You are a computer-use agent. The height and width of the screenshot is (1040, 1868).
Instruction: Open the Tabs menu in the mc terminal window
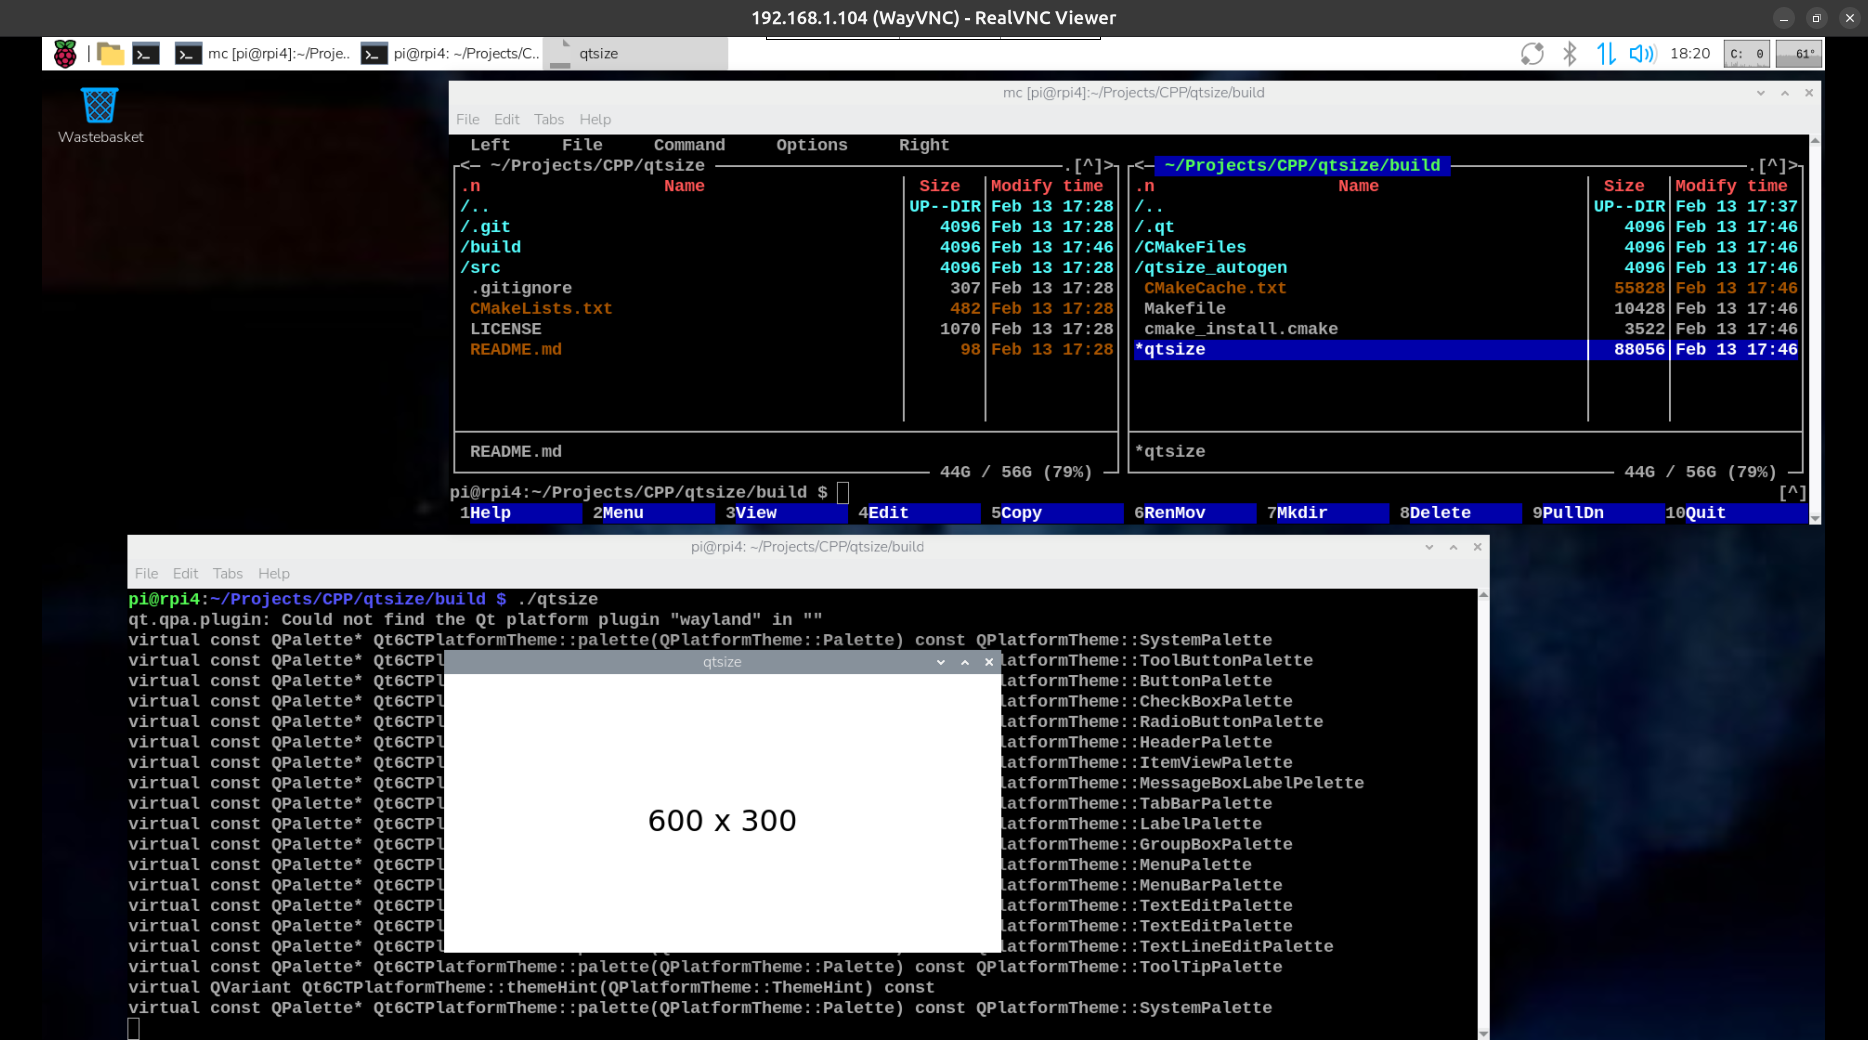click(548, 119)
